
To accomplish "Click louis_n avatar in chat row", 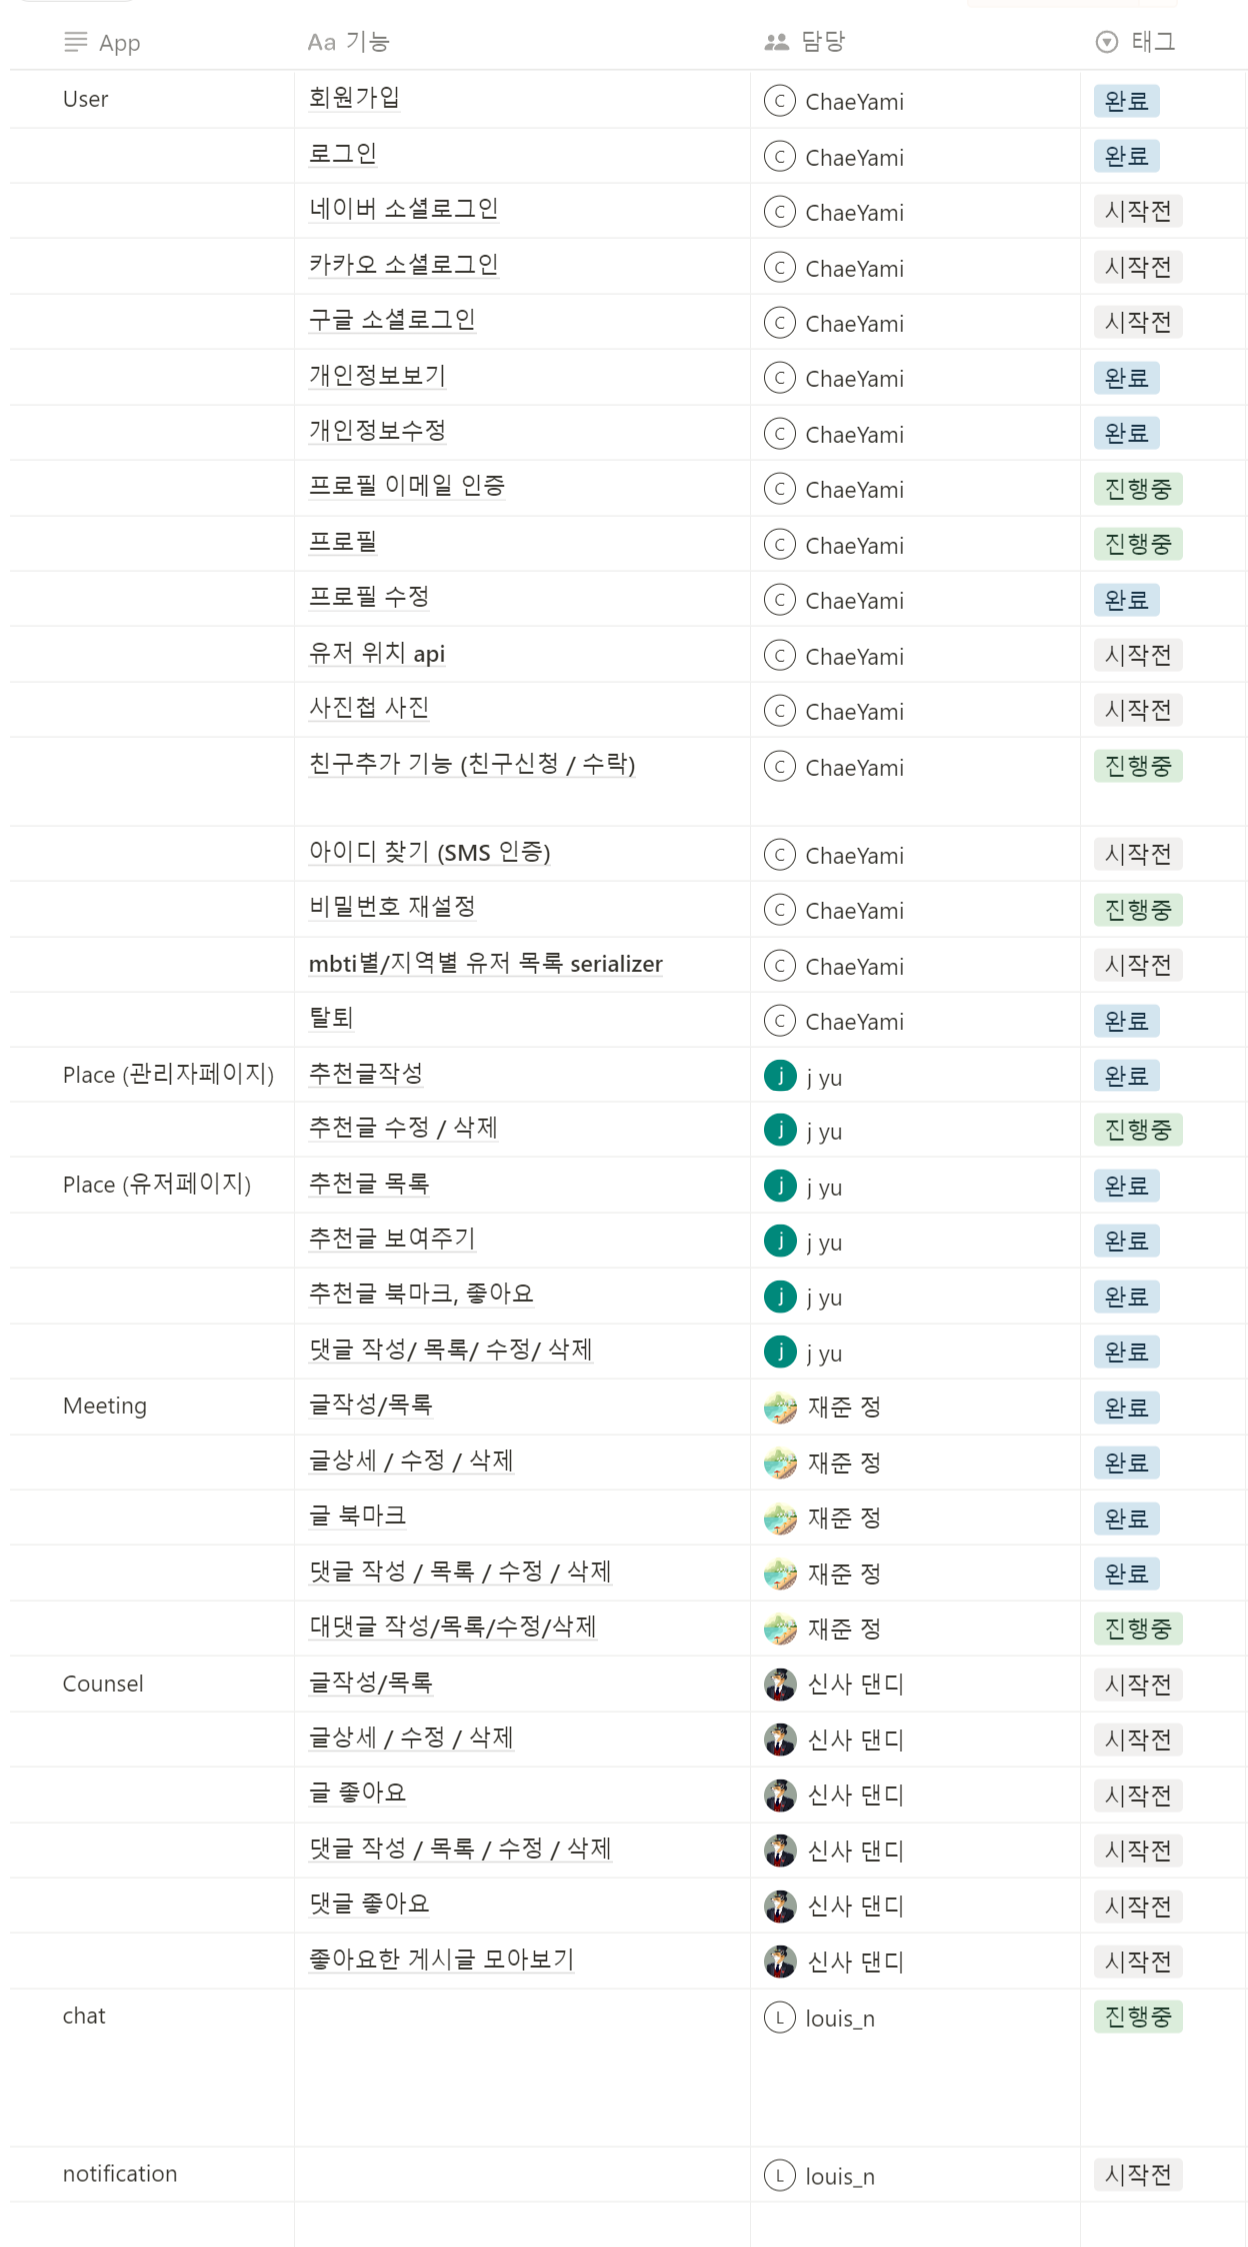I will pos(779,2017).
